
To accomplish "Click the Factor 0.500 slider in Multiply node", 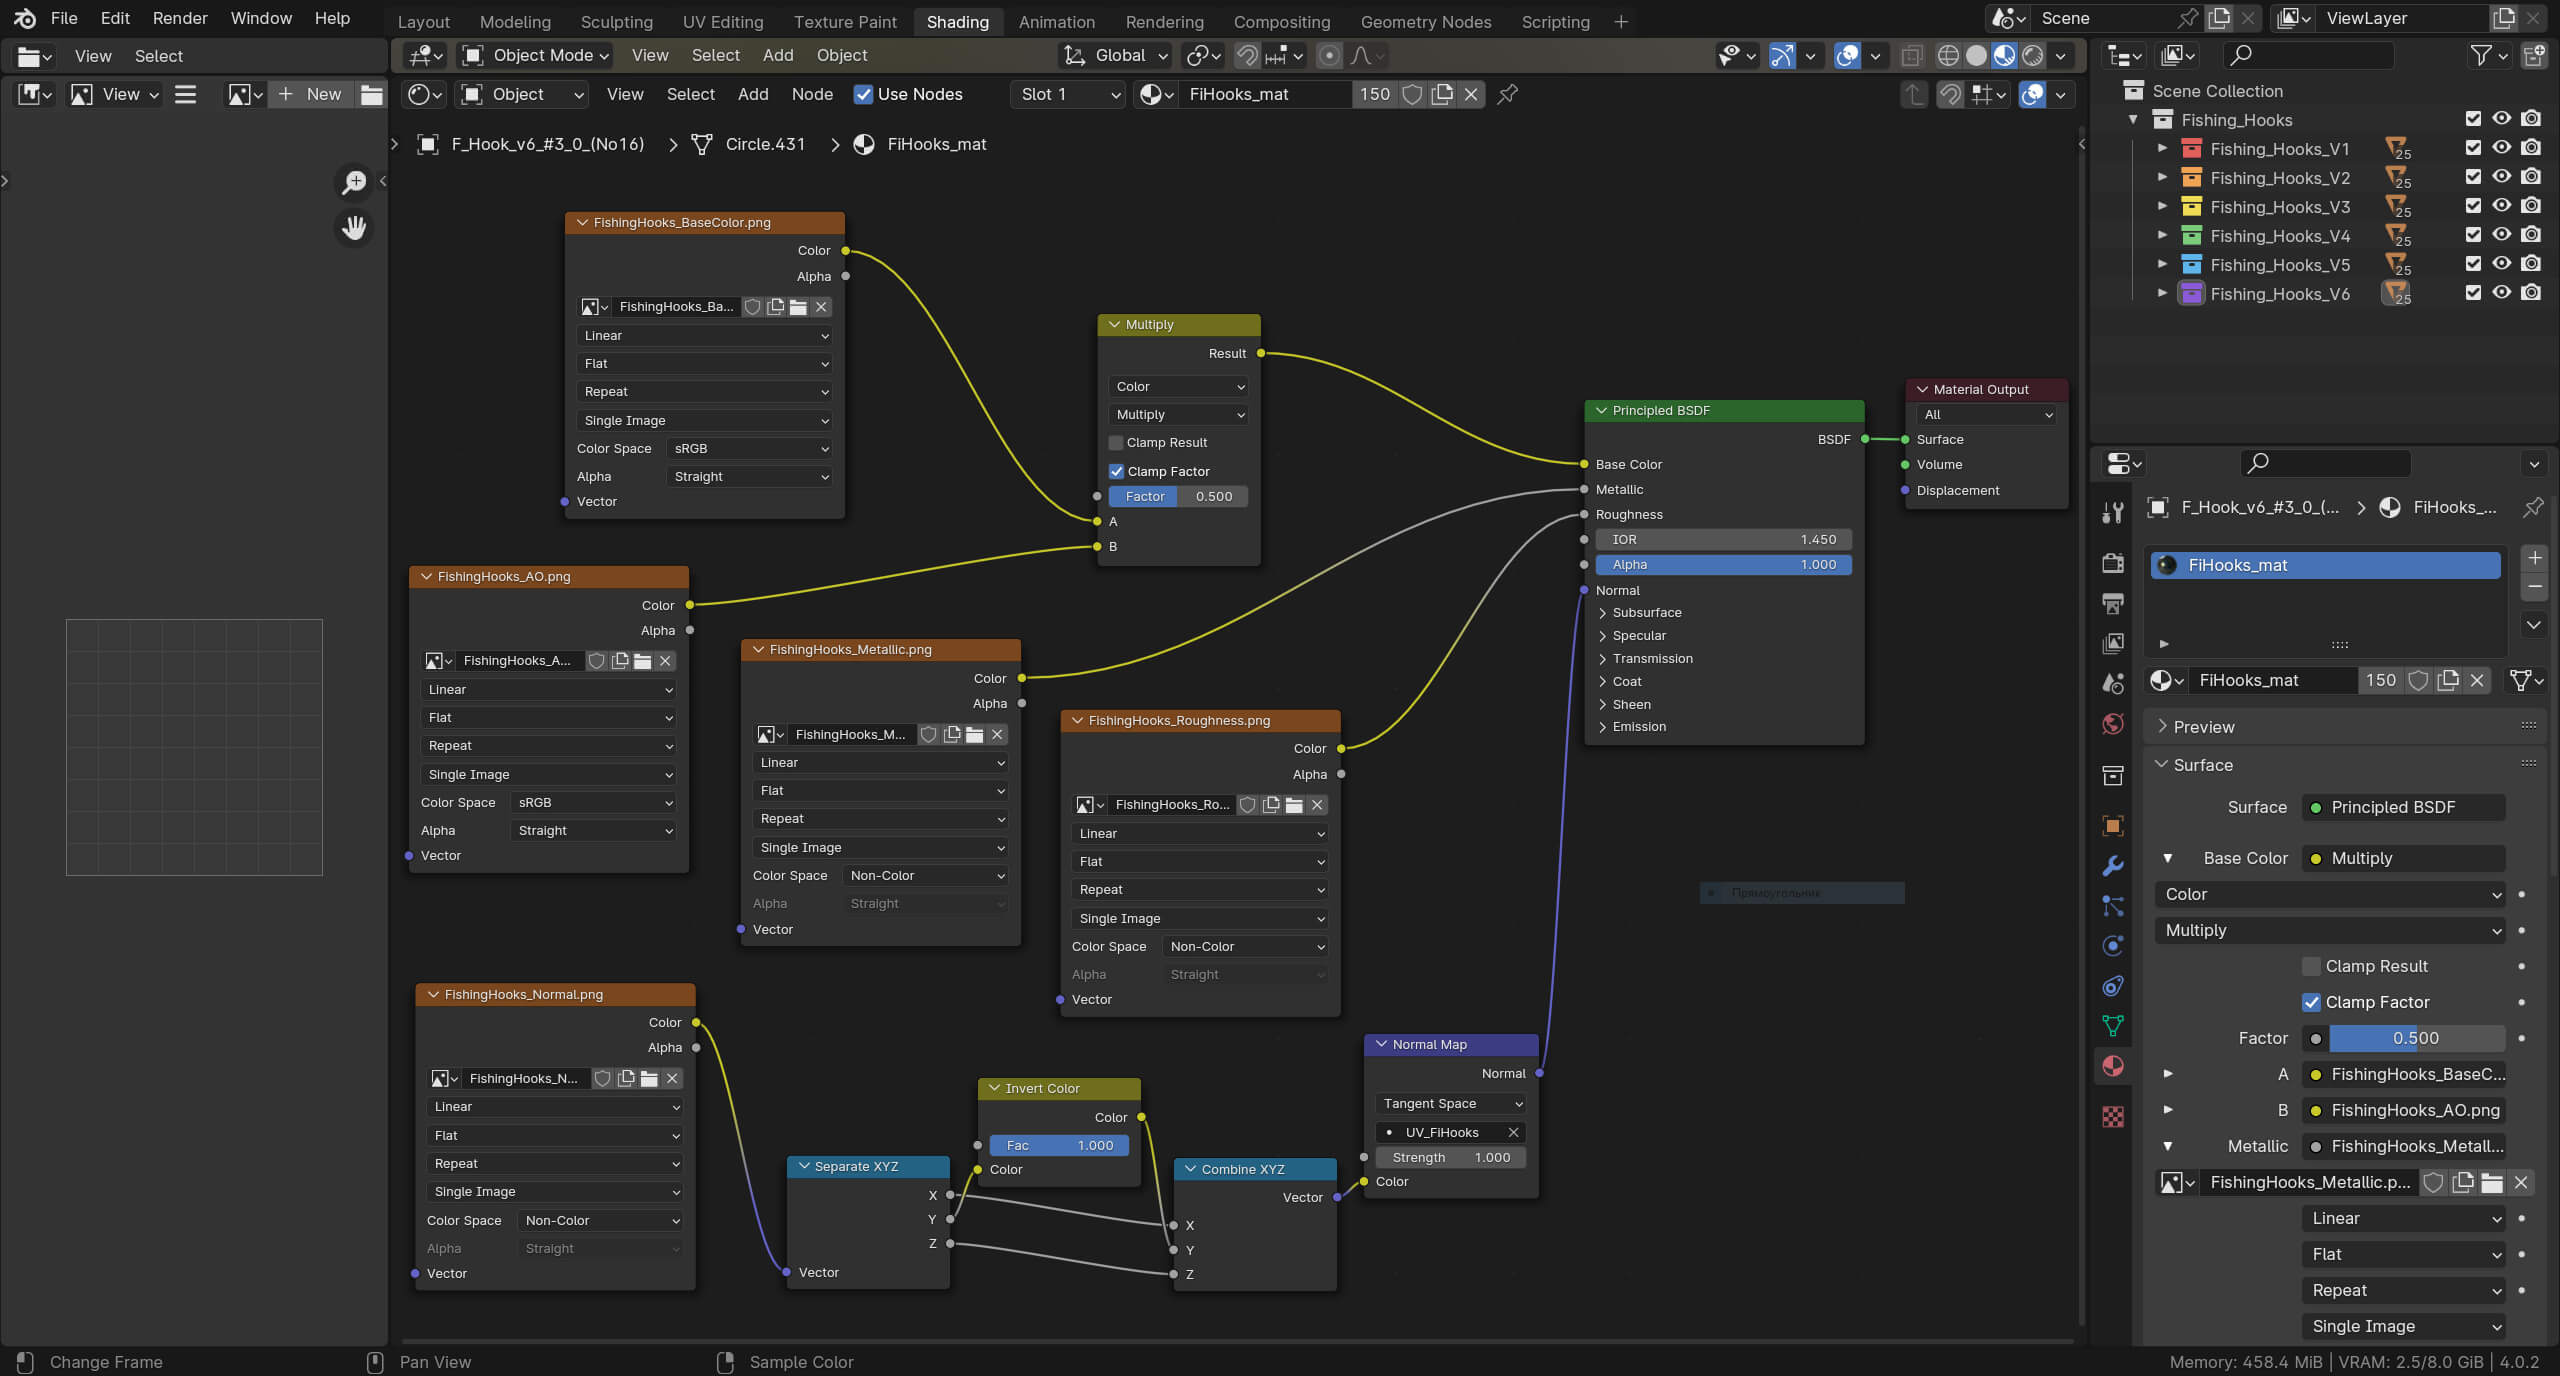I will coord(1178,496).
